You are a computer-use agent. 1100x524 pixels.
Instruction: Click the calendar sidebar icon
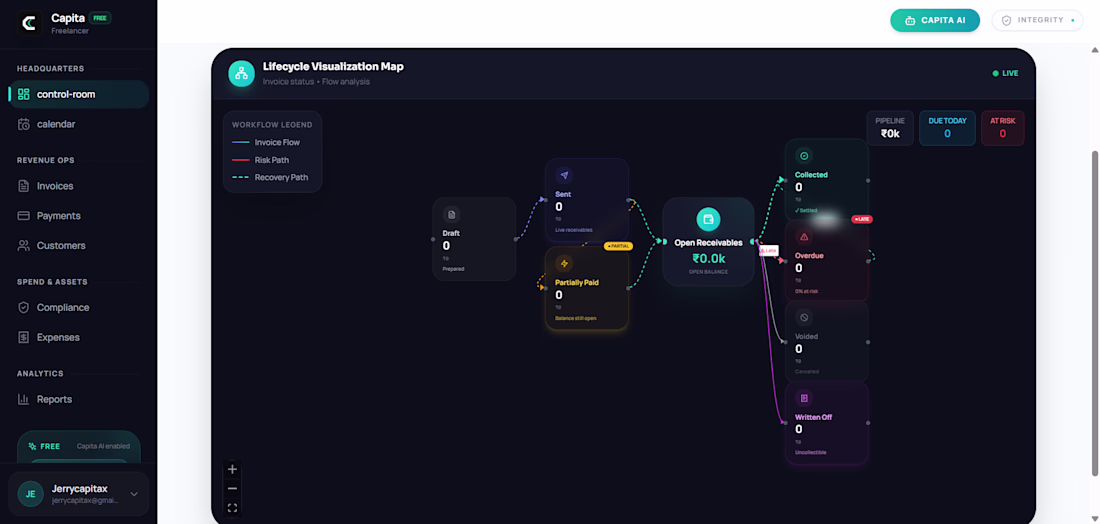24,124
